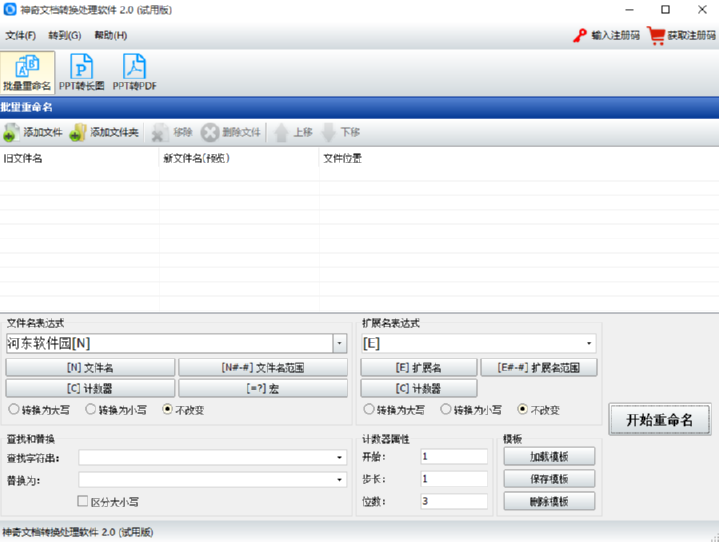Click the 删除文件 delete file icon
Viewport: 719px width, 542px height.
210,133
